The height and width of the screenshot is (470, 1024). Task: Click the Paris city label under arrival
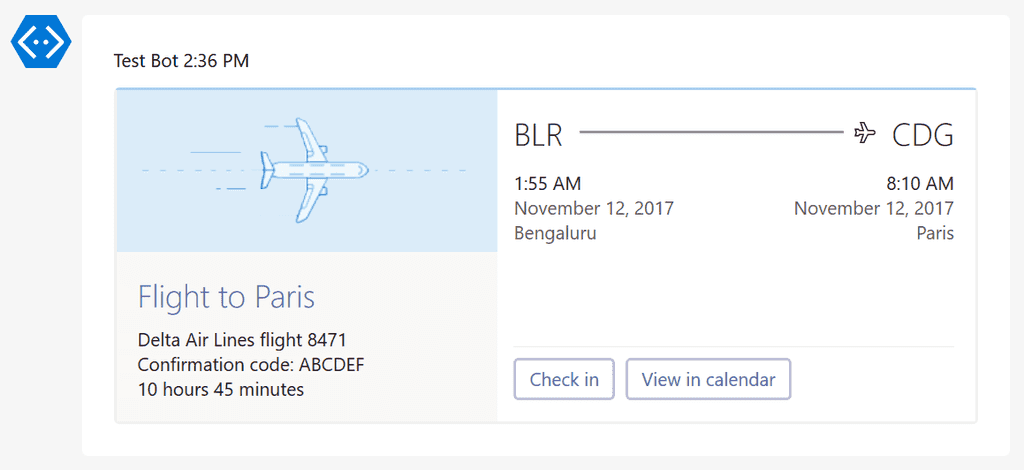pos(935,234)
